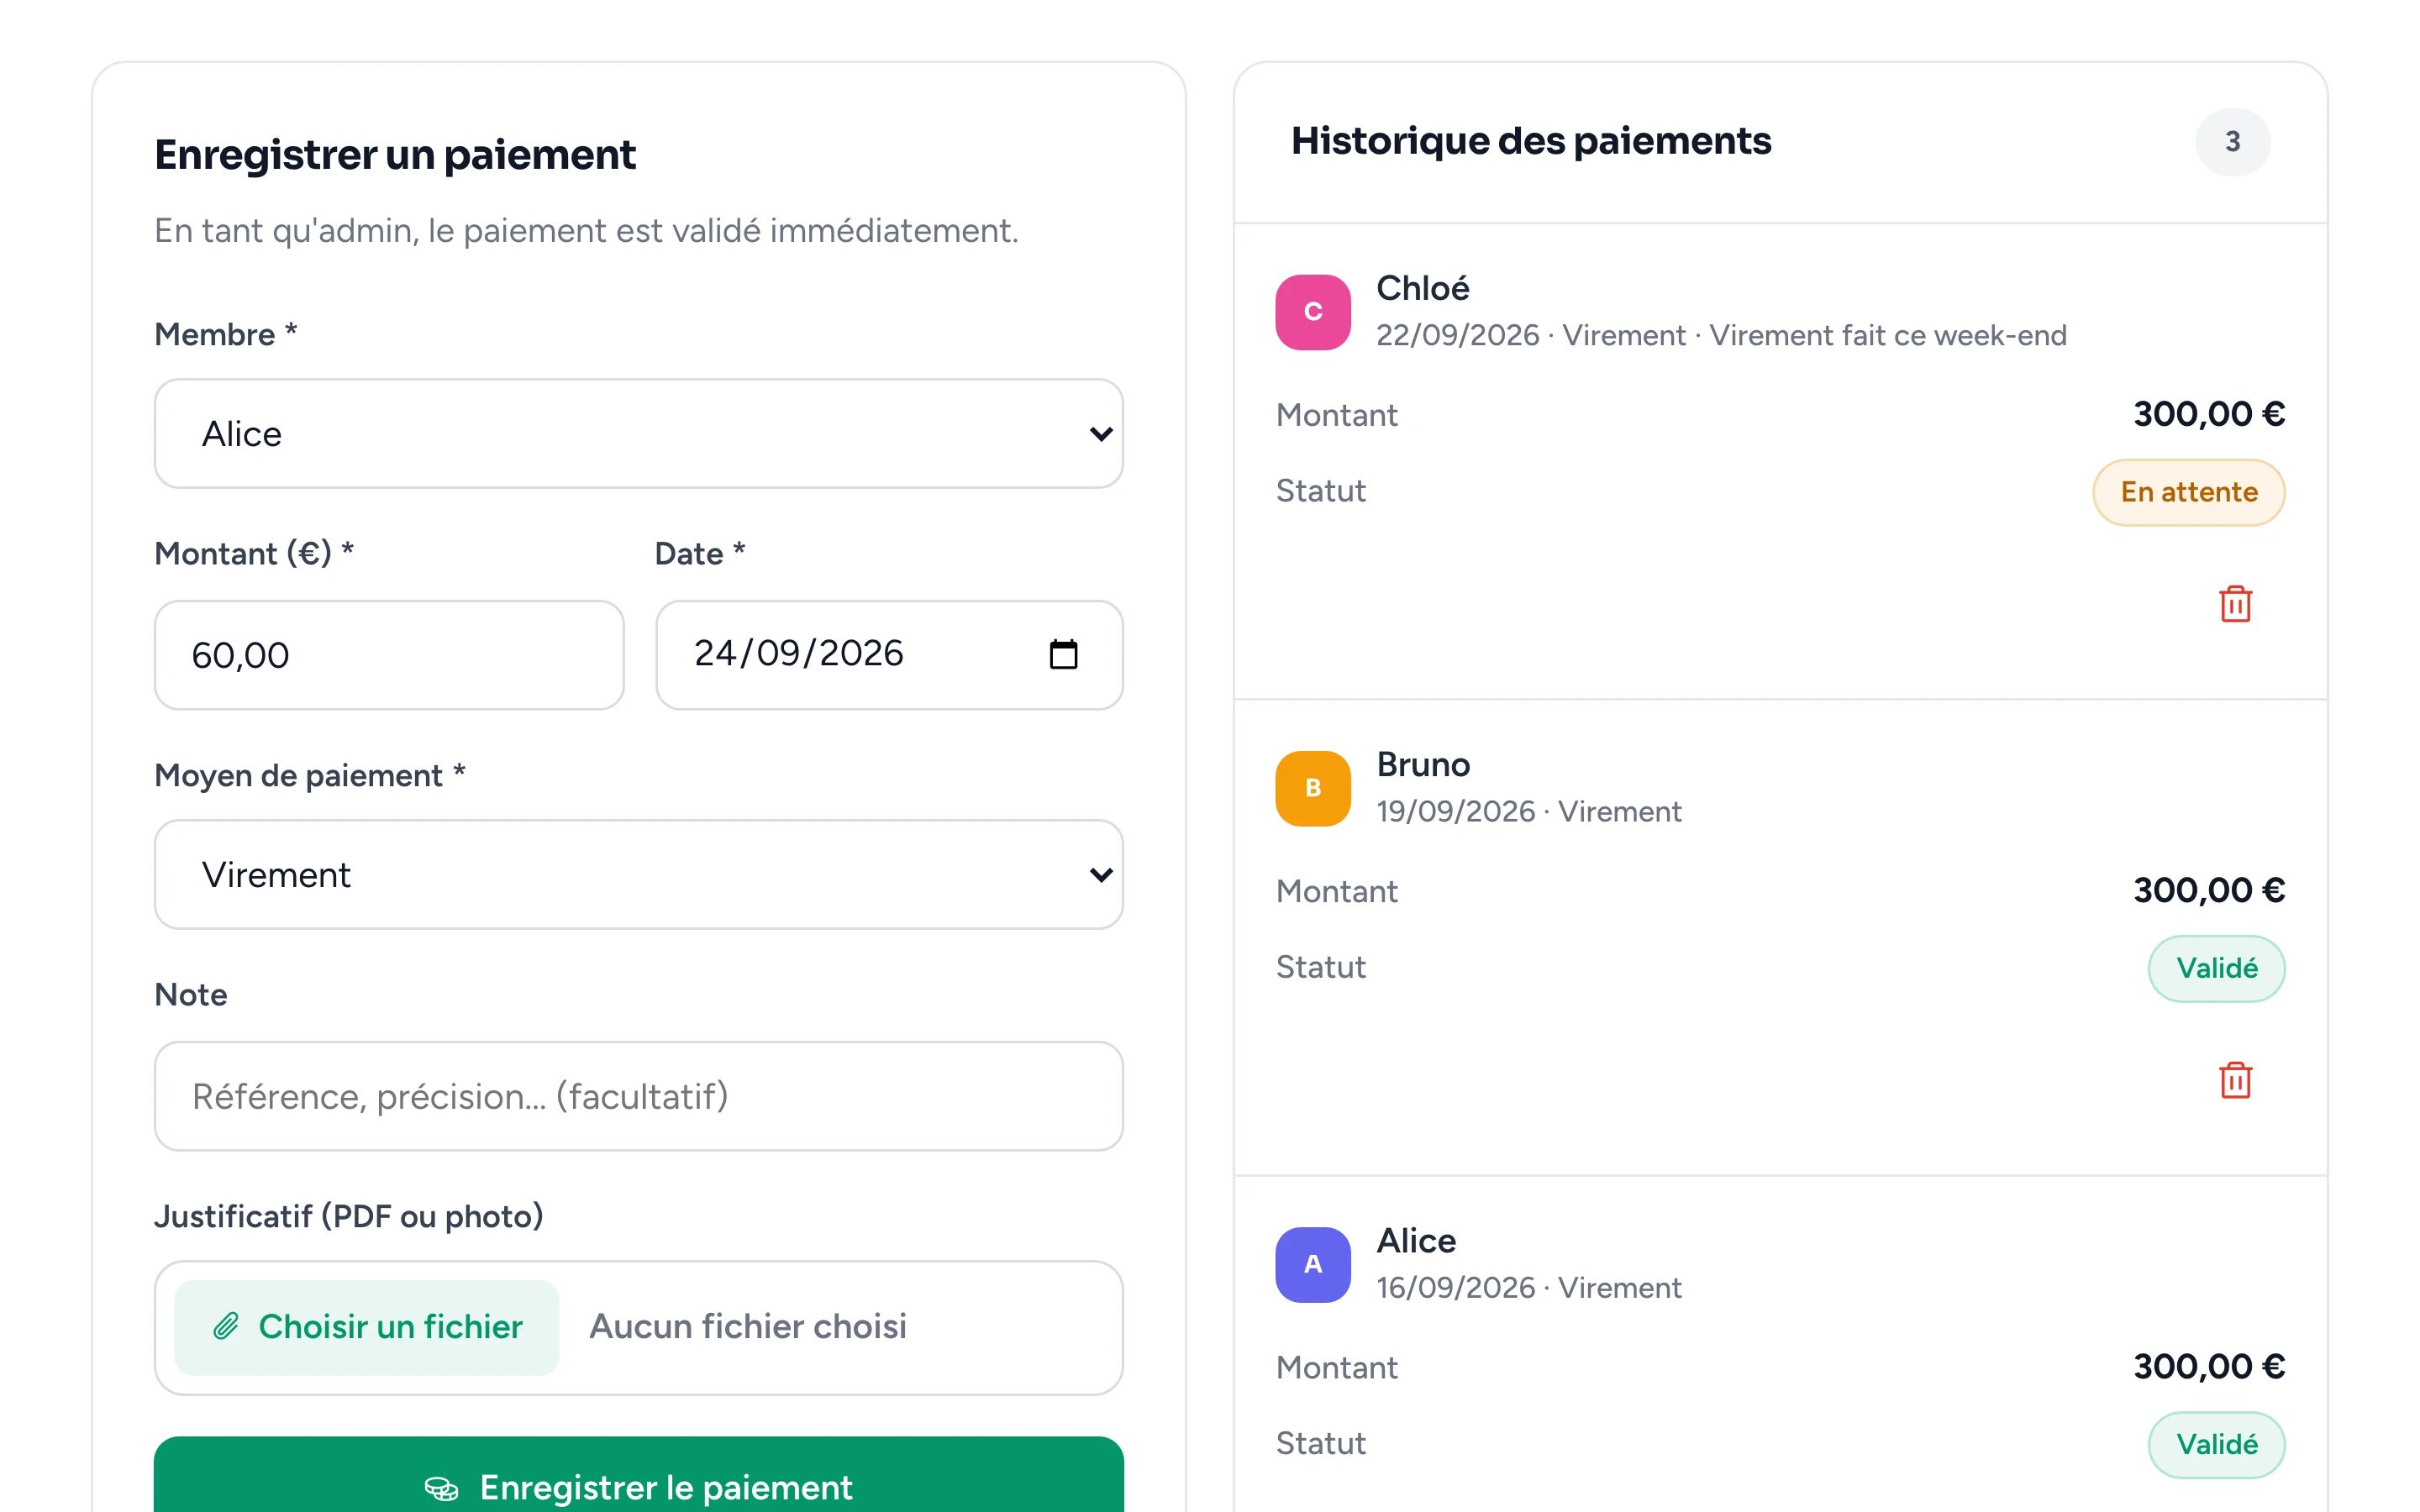Viewport: 2420px width, 1512px height.
Task: Delete Chloé's payment with trash icon
Action: [x=2234, y=604]
